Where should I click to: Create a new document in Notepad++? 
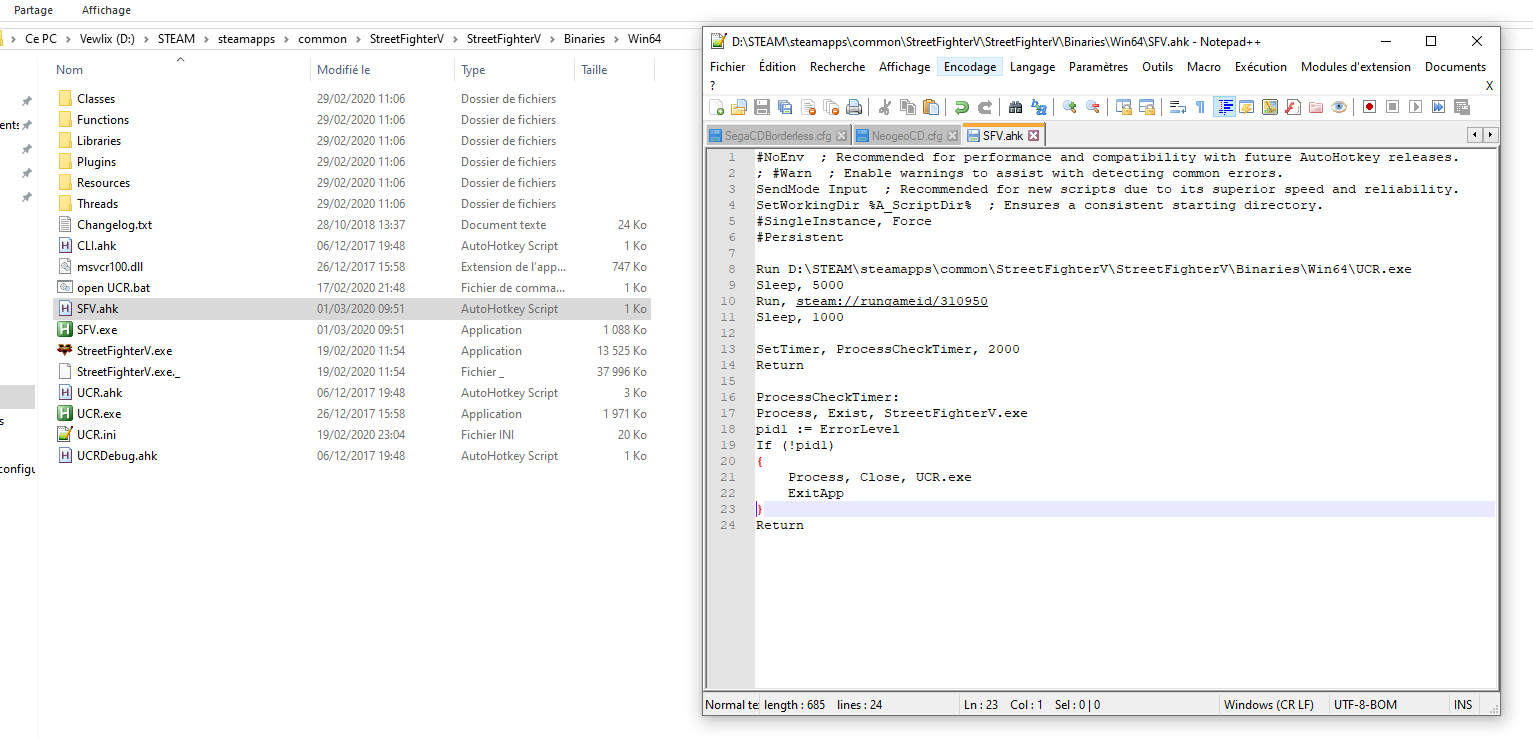pyautogui.click(x=716, y=107)
